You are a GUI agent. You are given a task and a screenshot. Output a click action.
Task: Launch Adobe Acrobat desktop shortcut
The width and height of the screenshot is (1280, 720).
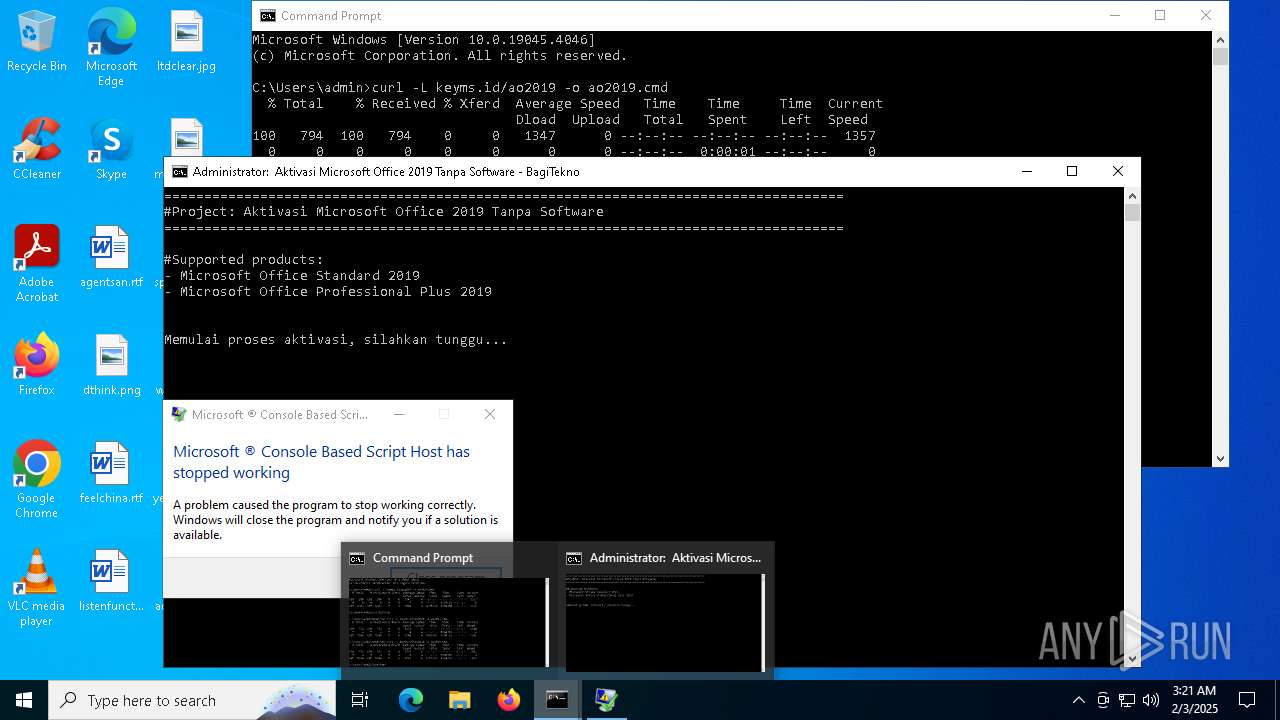37,264
